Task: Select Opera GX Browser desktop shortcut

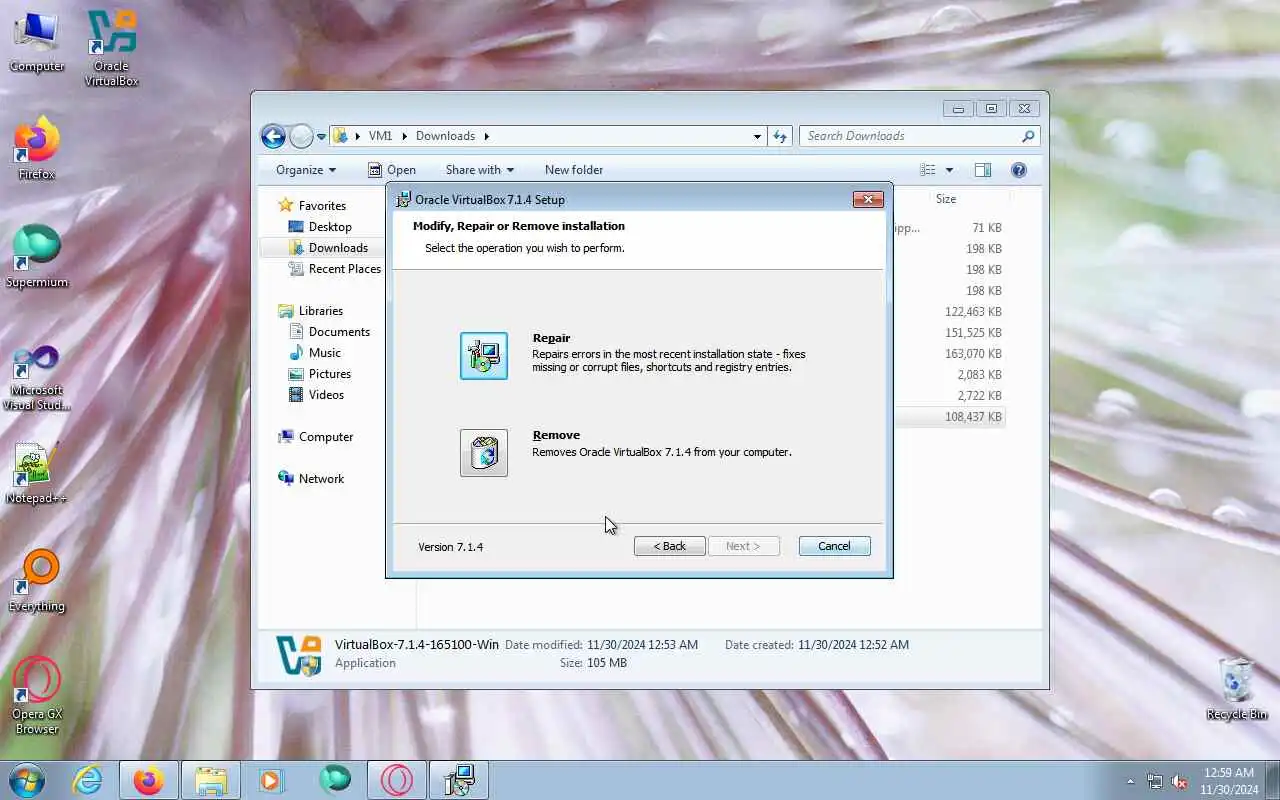Action: pyautogui.click(x=37, y=695)
